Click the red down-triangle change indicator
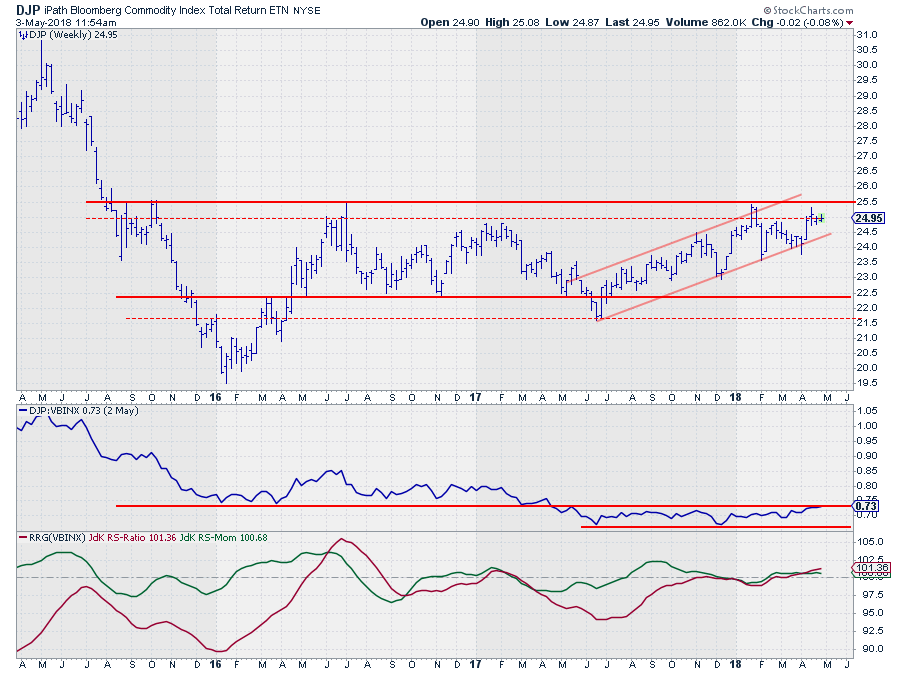Image resolution: width=900 pixels, height=673 pixels. tap(850, 23)
